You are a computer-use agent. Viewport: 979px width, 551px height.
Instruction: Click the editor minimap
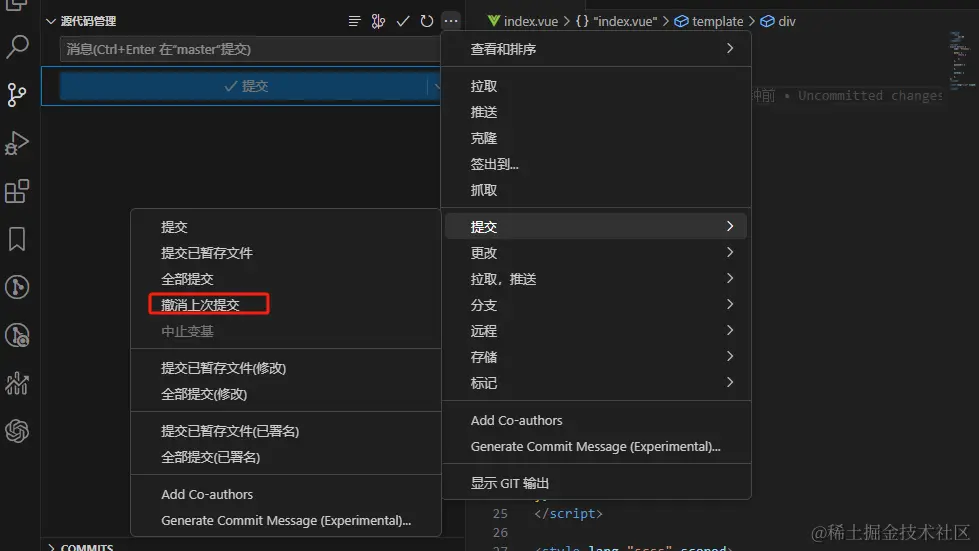click(x=962, y=59)
